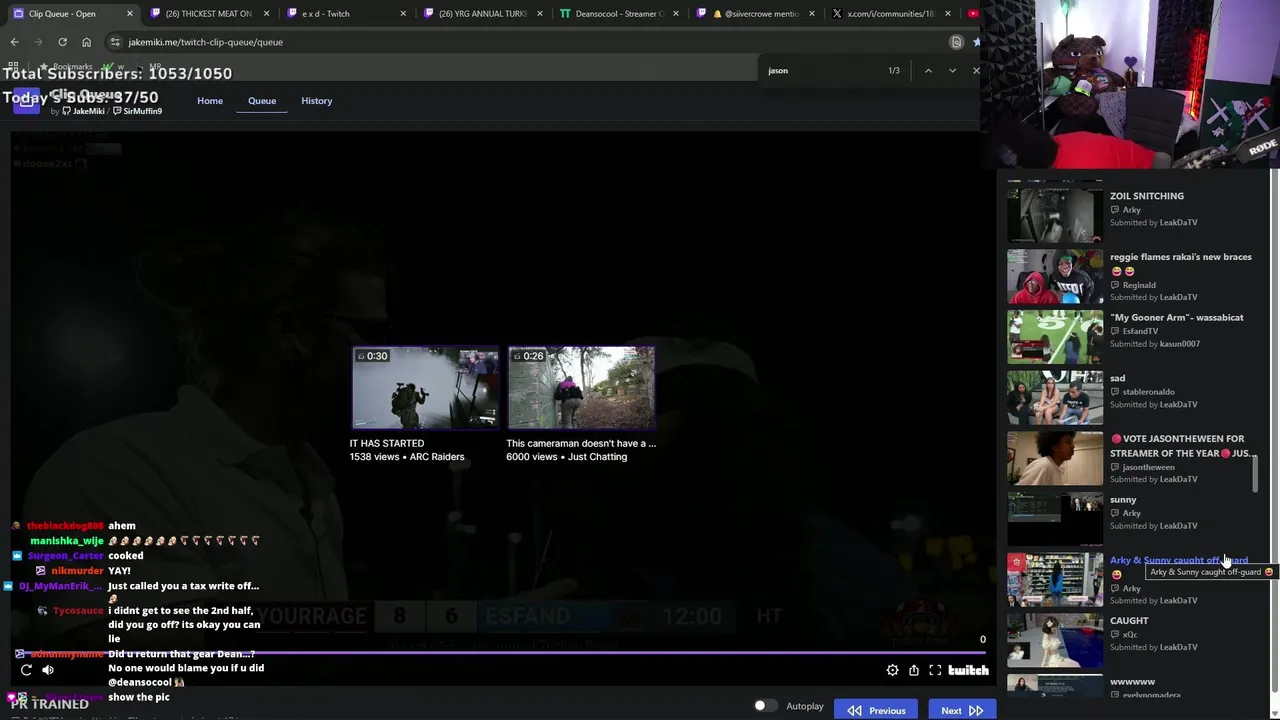1280x720 pixels.
Task: Select 'VOTE JASONTHEWEEN FOR STREAMER OF THE YEAR' clip
Action: 1182,446
